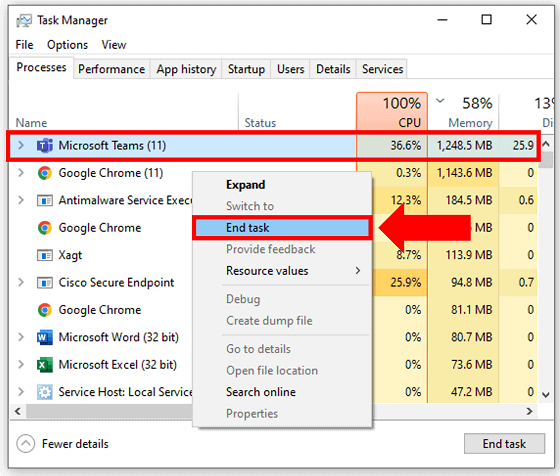
Task: Switch to the App history tab
Action: 186,69
